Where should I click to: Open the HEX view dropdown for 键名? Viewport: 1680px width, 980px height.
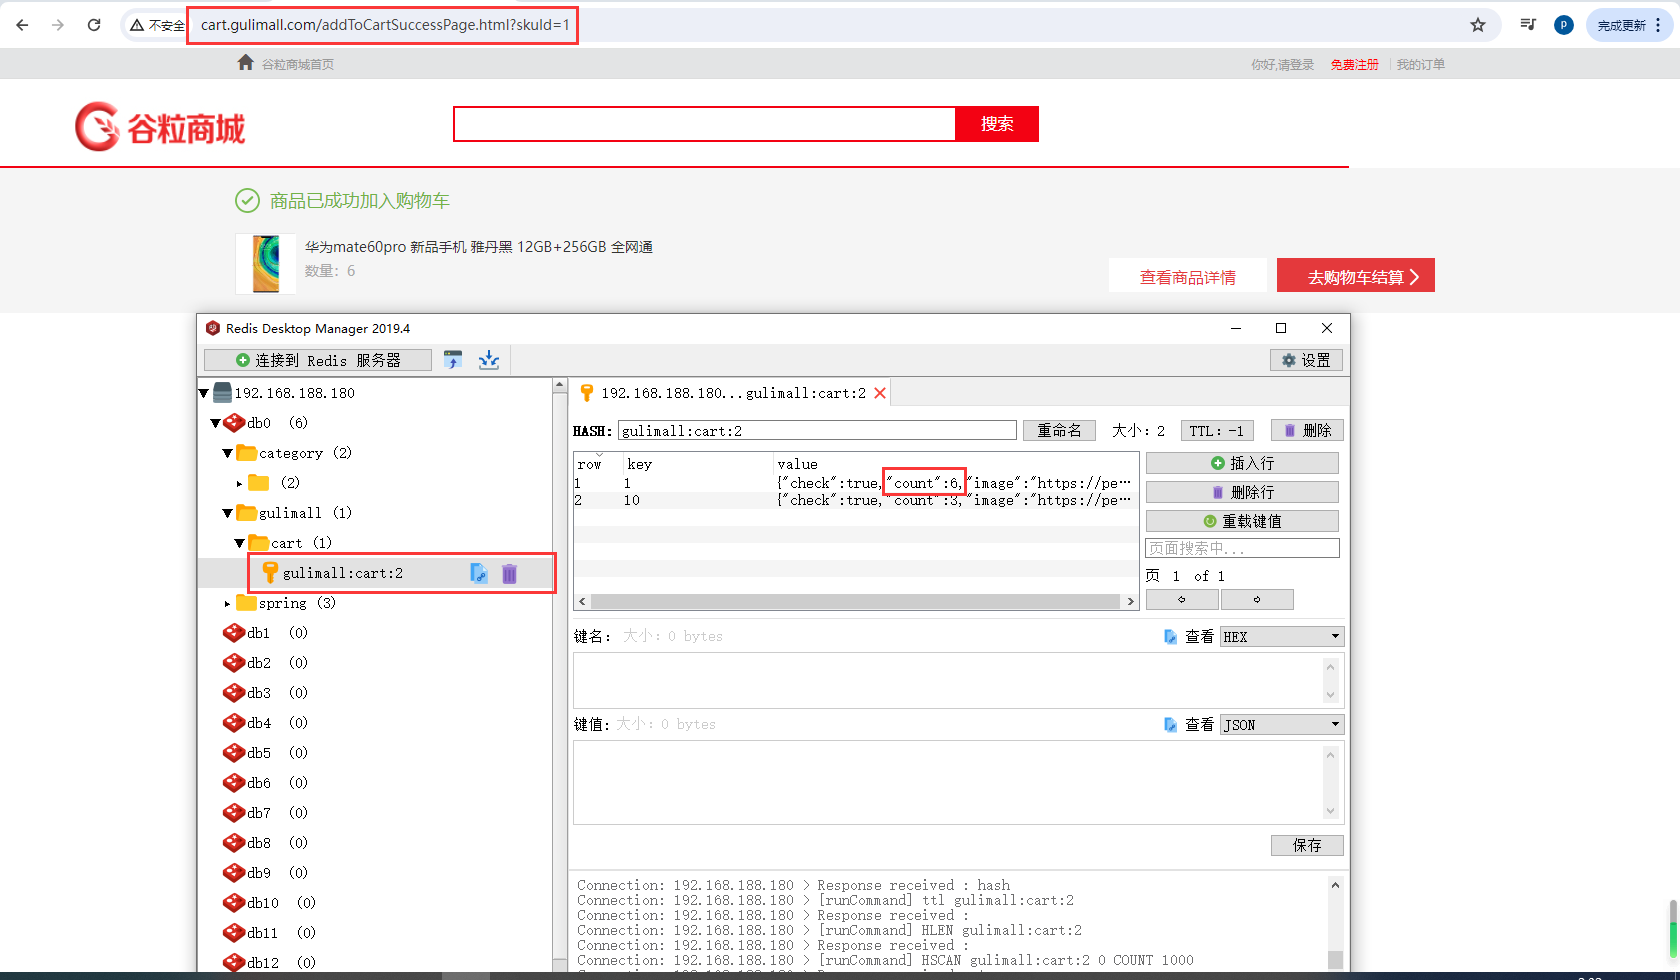[x=1282, y=637]
